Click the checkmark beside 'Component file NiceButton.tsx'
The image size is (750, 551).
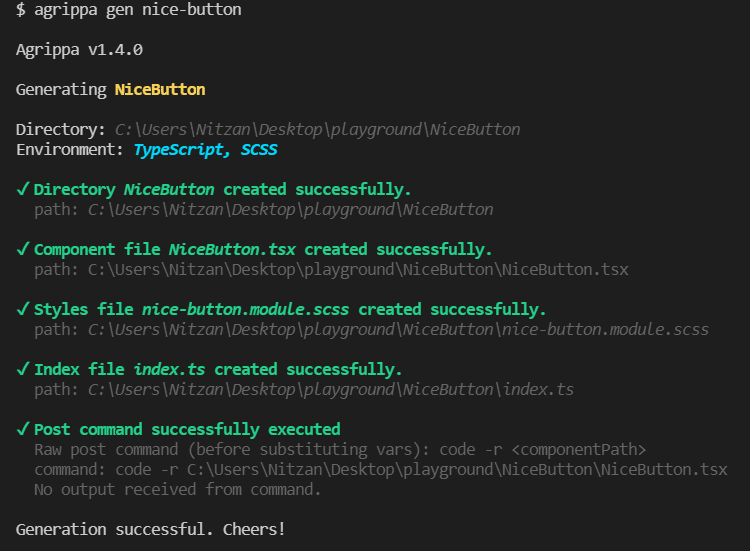pyautogui.click(x=23, y=249)
